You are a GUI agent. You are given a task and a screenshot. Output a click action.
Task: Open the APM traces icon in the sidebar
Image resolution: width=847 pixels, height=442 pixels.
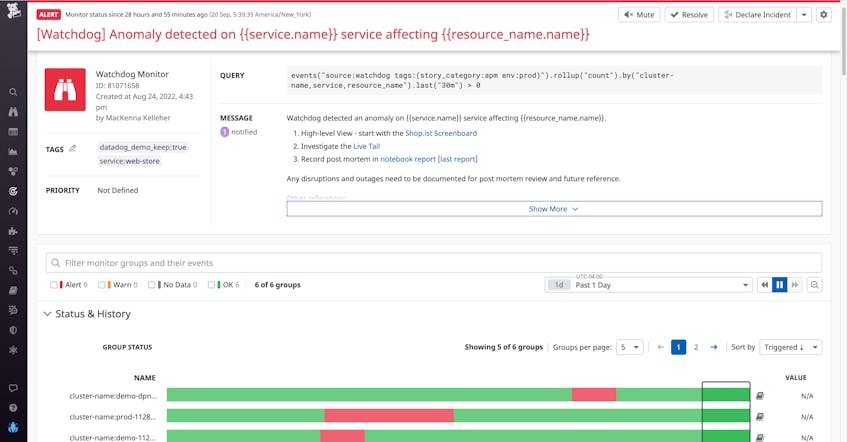(13, 251)
